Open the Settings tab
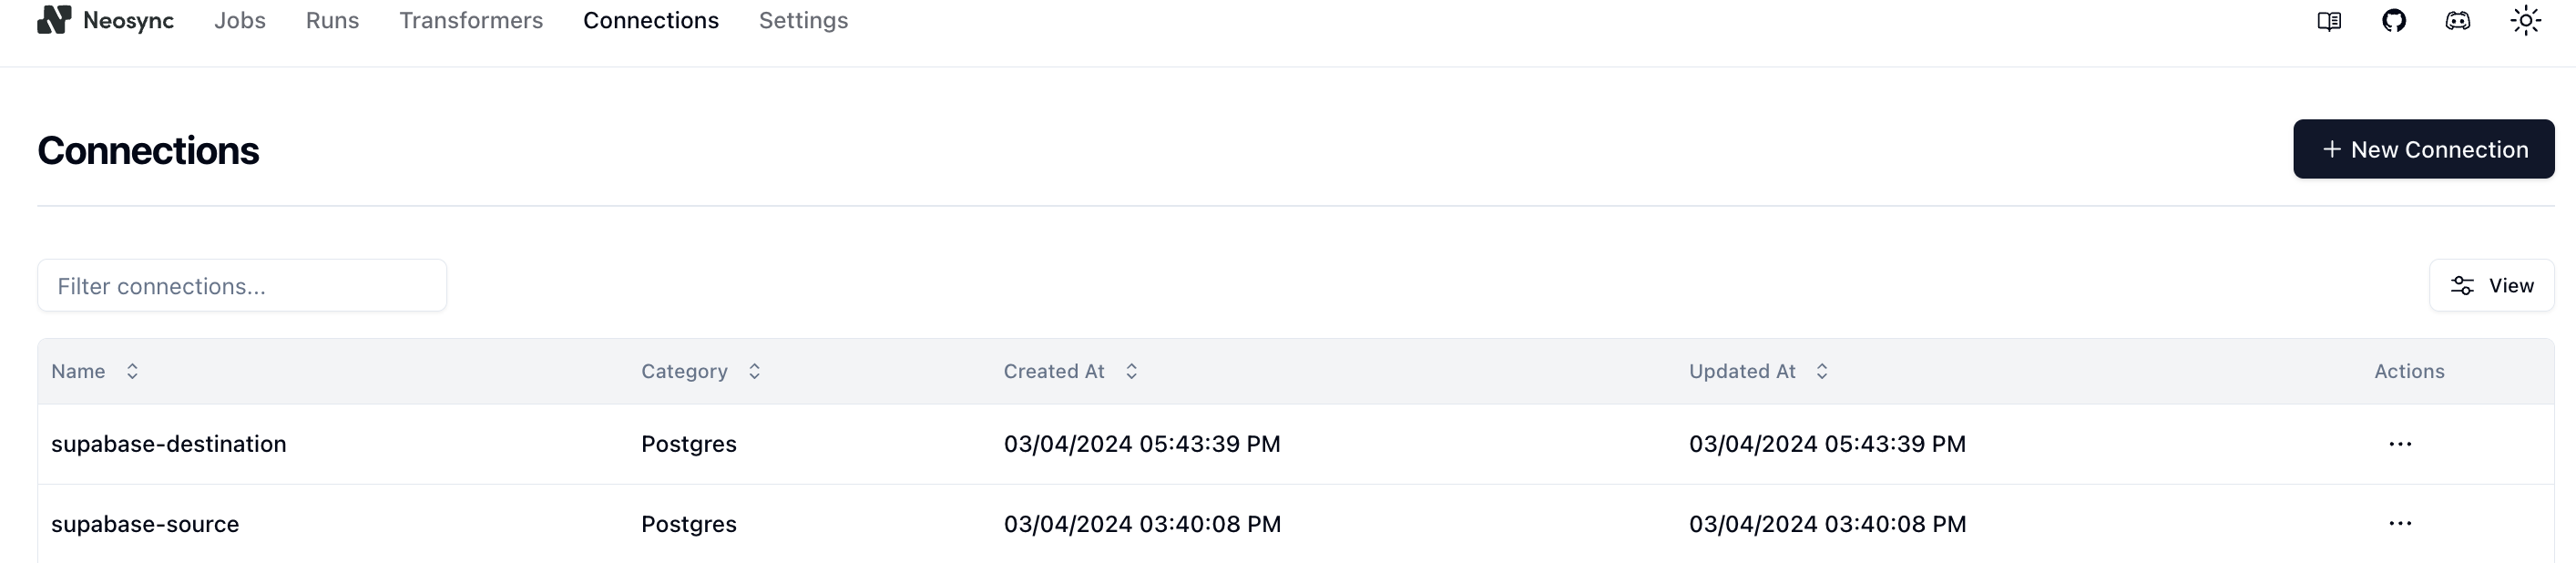The height and width of the screenshot is (563, 2576). click(x=803, y=21)
